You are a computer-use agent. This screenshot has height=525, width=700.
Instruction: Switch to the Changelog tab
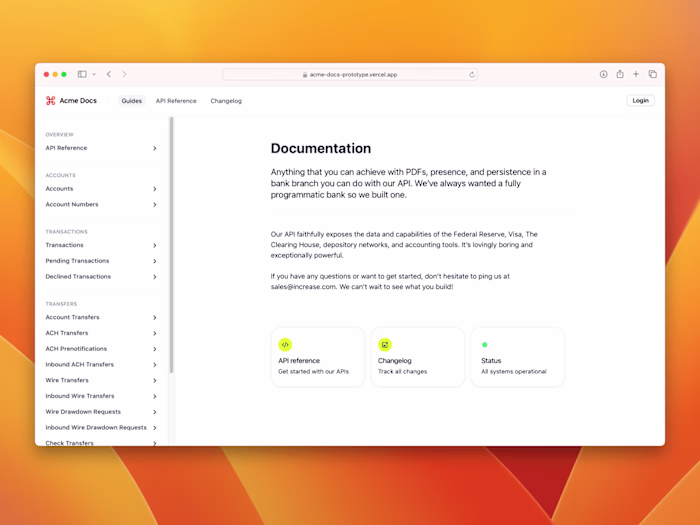coord(226,101)
